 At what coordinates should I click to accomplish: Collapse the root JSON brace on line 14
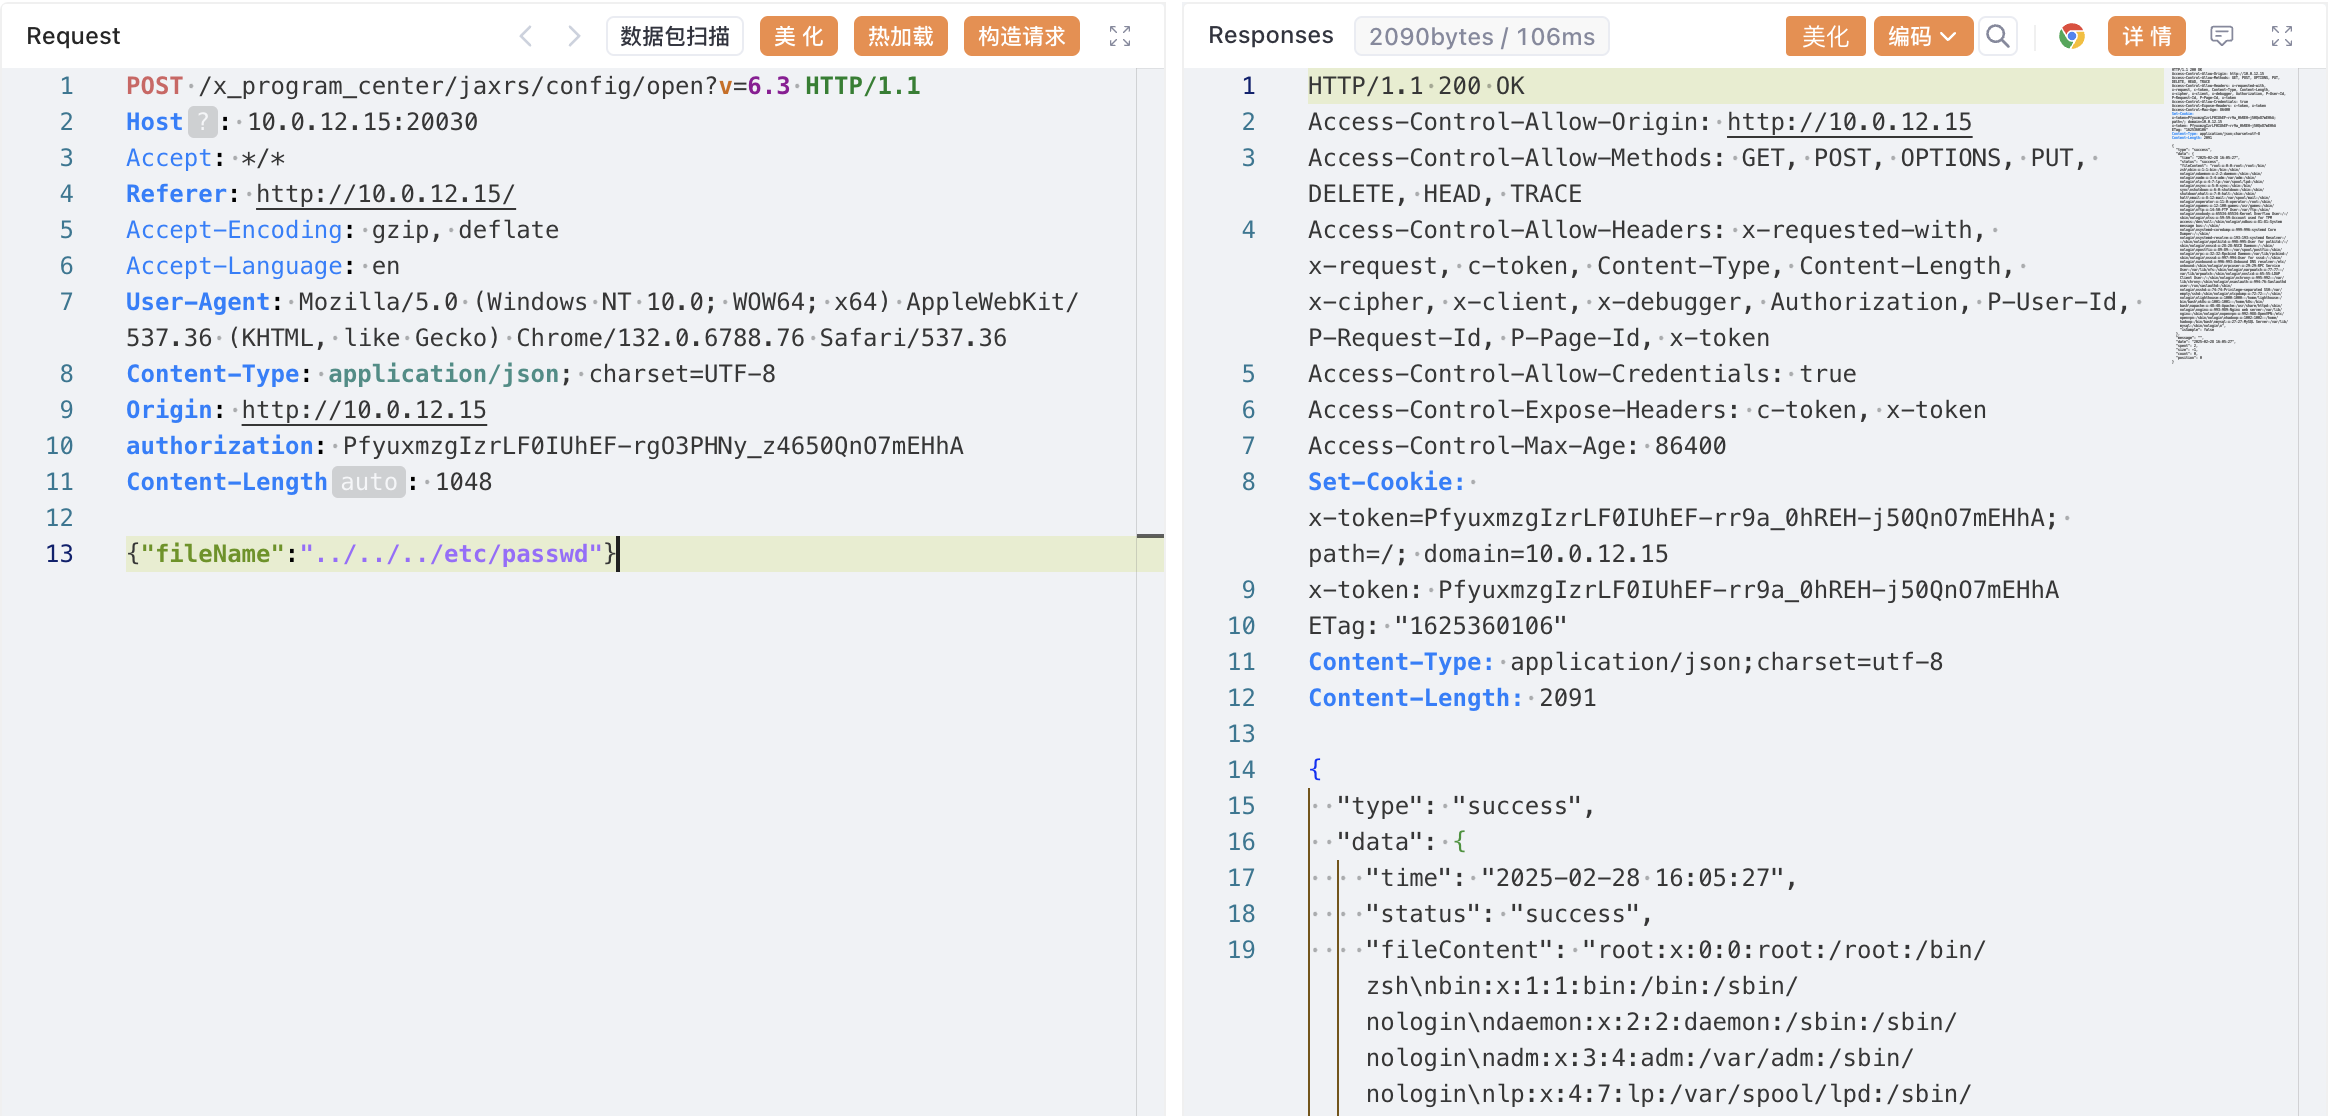[x=1315, y=769]
